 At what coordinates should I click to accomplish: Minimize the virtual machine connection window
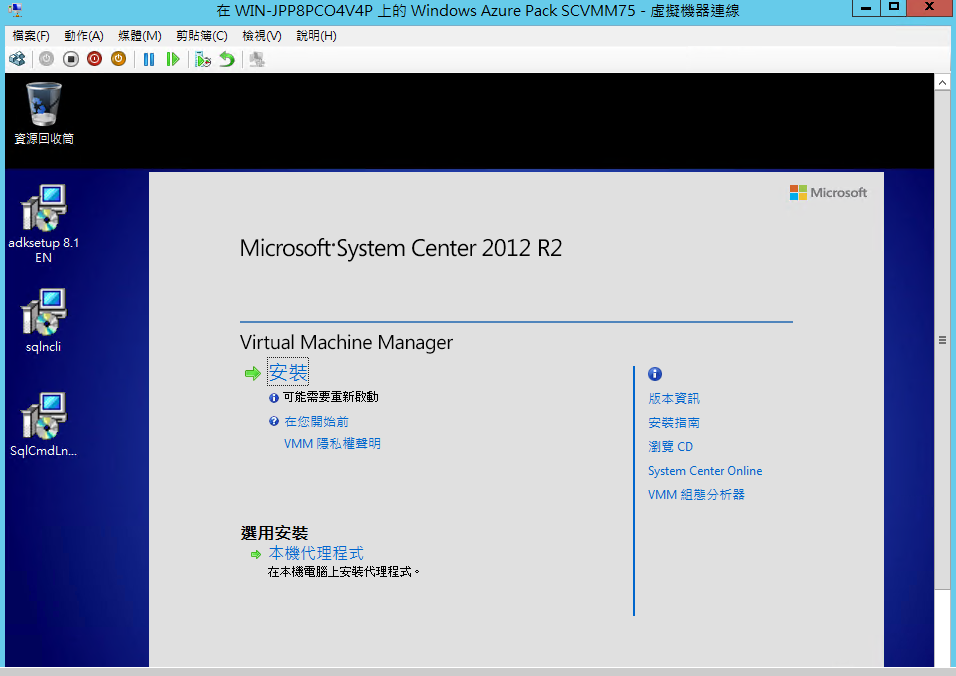click(x=865, y=8)
